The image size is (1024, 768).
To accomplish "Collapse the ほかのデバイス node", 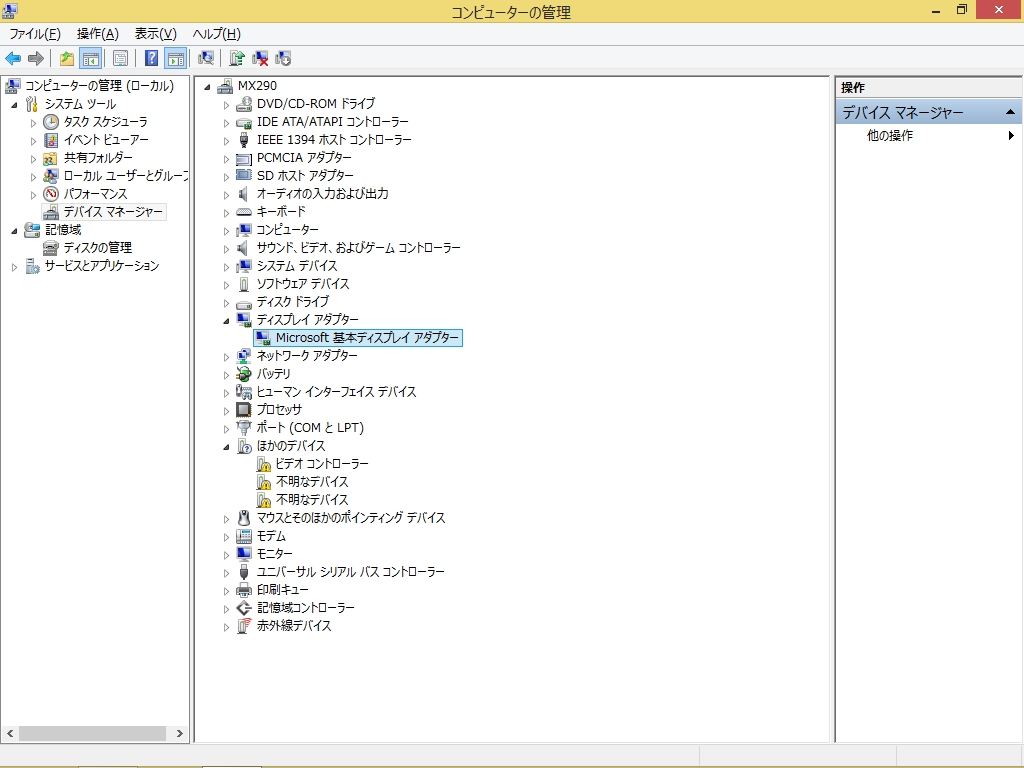I will pyautogui.click(x=227, y=447).
